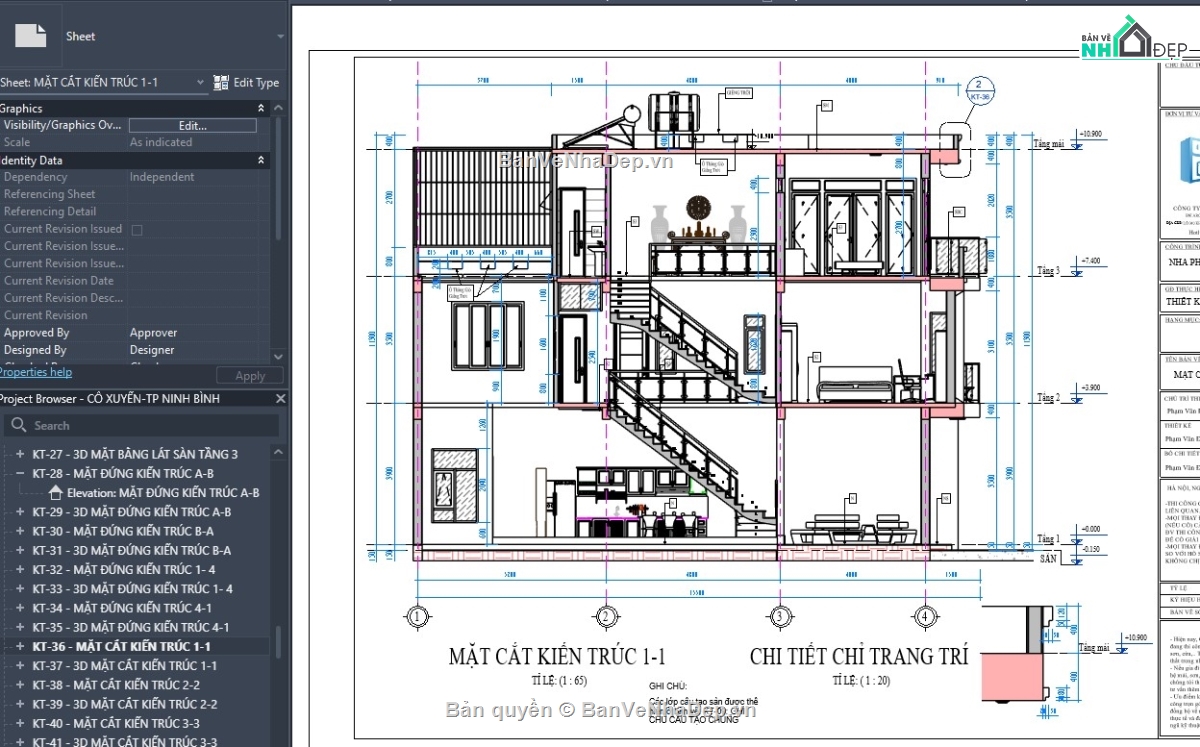
Task: Click the Sheet type thumbnail icon
Action: tap(30, 36)
